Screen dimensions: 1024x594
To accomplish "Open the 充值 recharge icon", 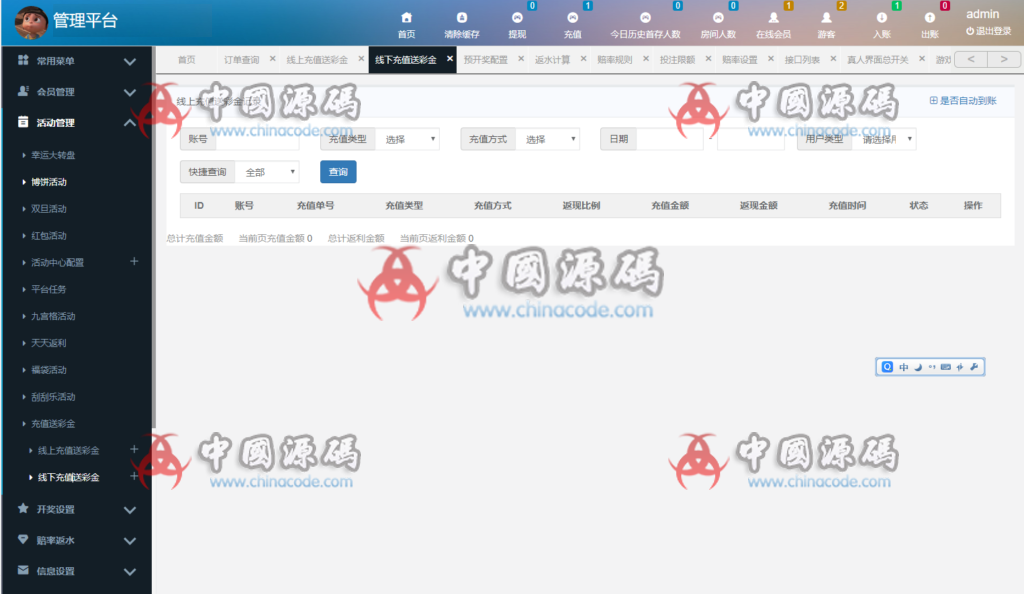I will point(572,18).
